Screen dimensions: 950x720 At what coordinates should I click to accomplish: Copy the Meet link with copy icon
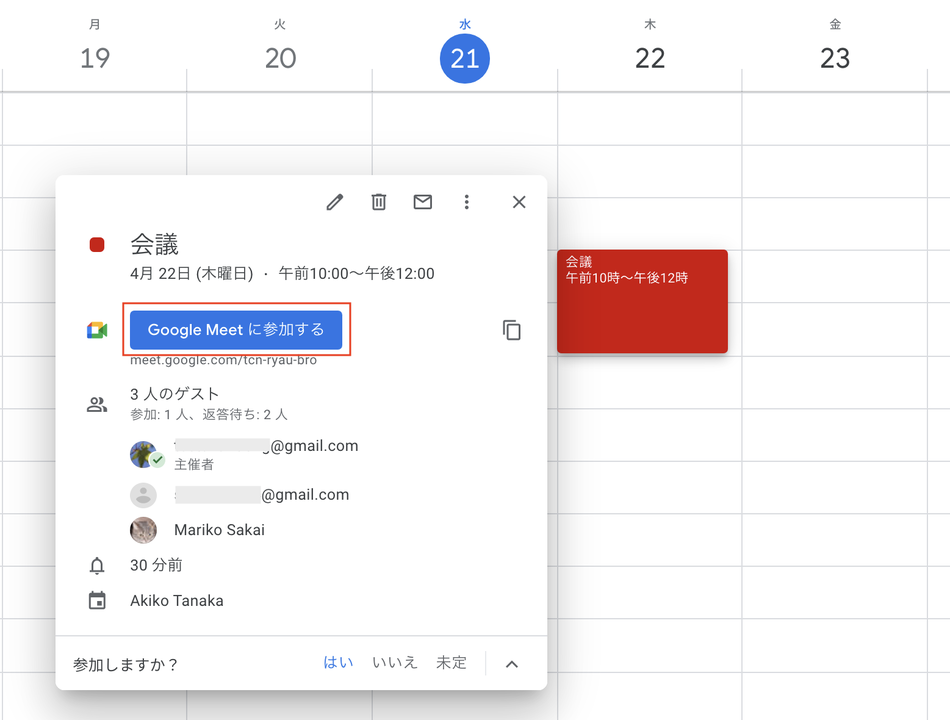pyautogui.click(x=512, y=330)
